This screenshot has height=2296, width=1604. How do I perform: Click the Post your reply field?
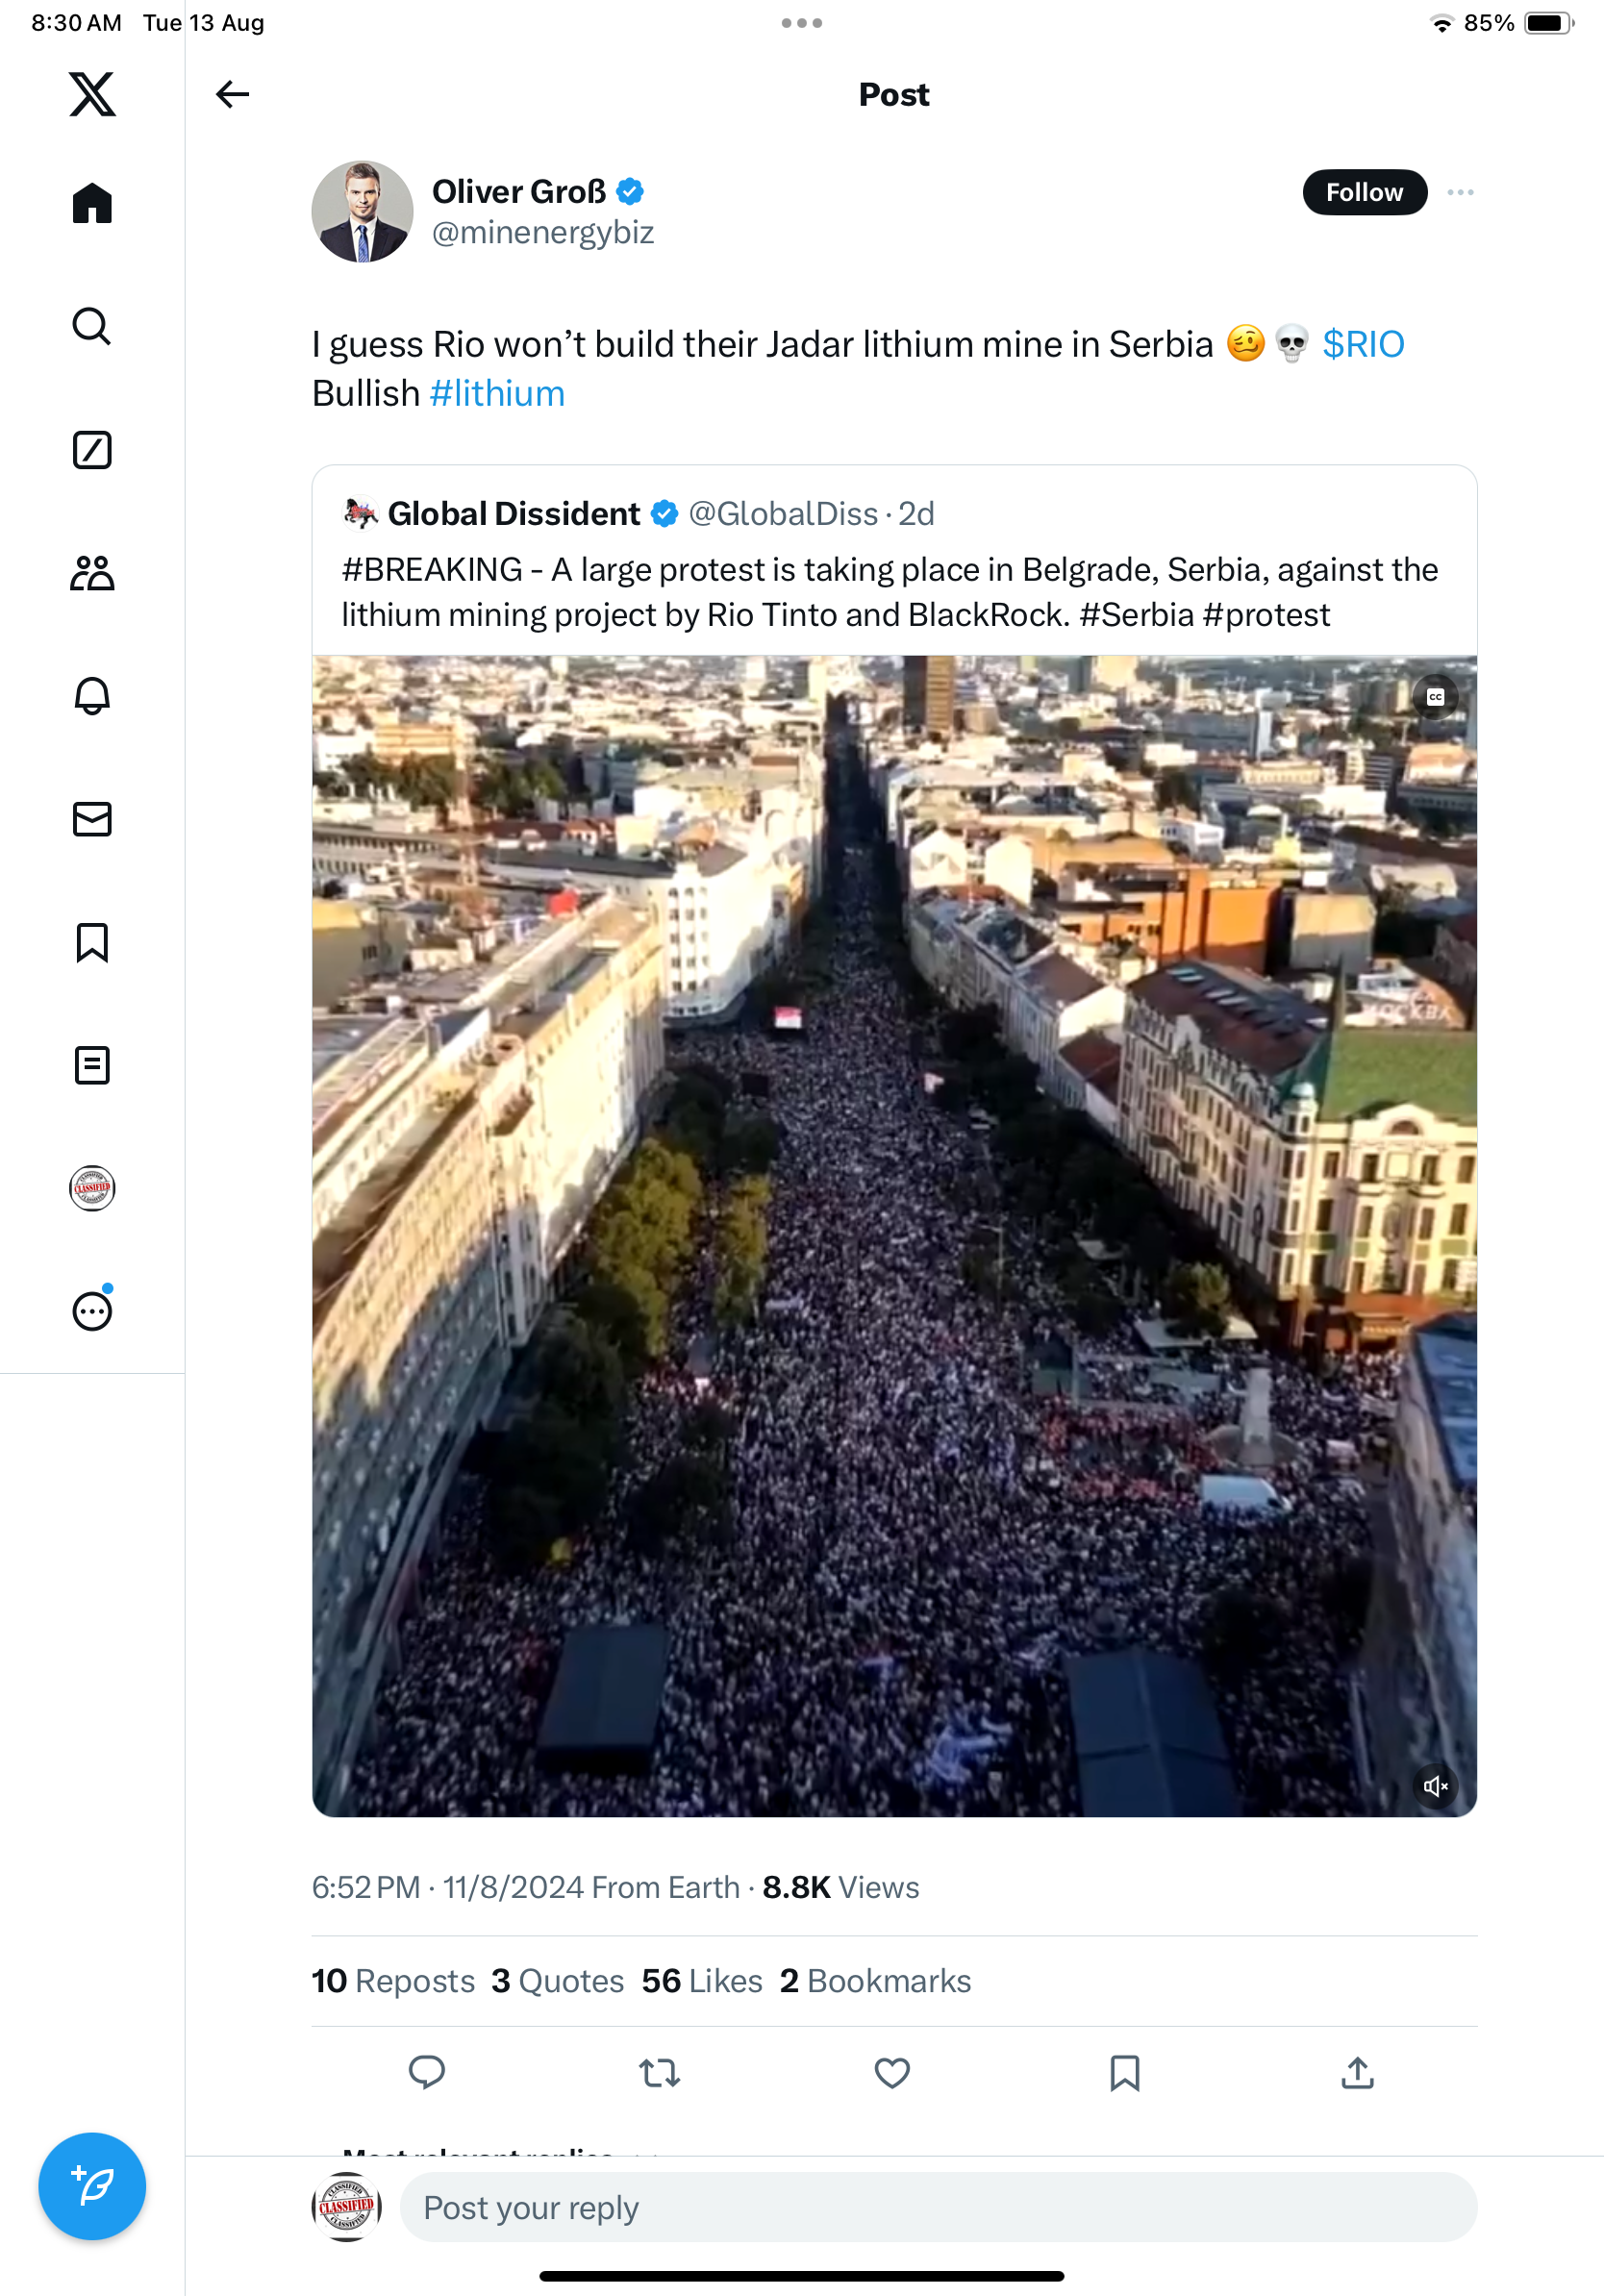(x=938, y=2207)
